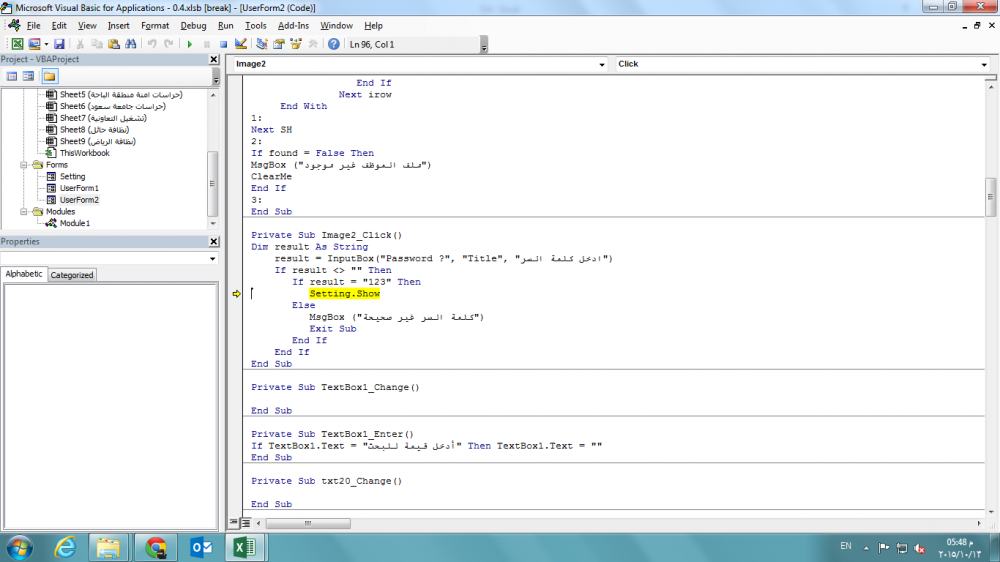Click the View Microsoft Excel icon

(17, 44)
